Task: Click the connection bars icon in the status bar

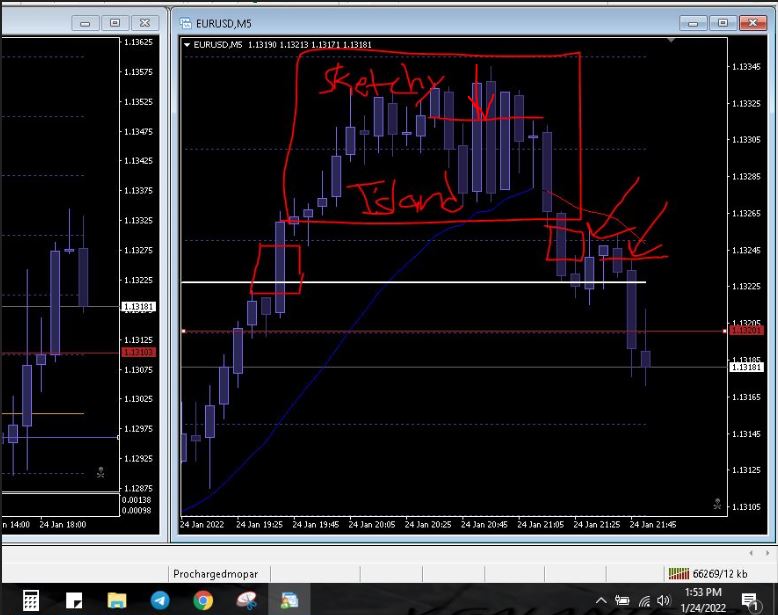Action: point(679,574)
